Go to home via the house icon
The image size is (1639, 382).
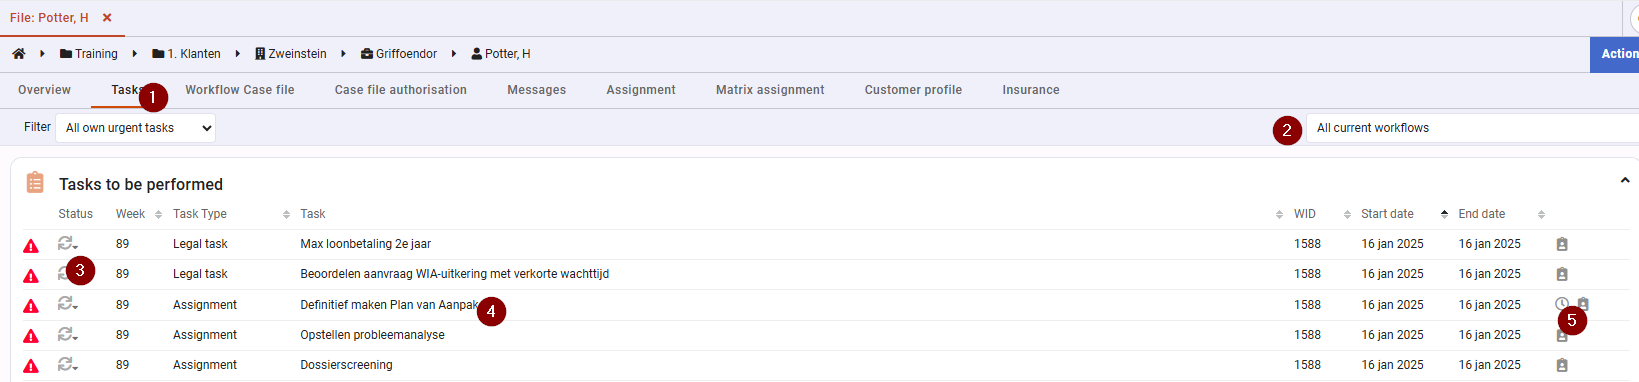[18, 54]
